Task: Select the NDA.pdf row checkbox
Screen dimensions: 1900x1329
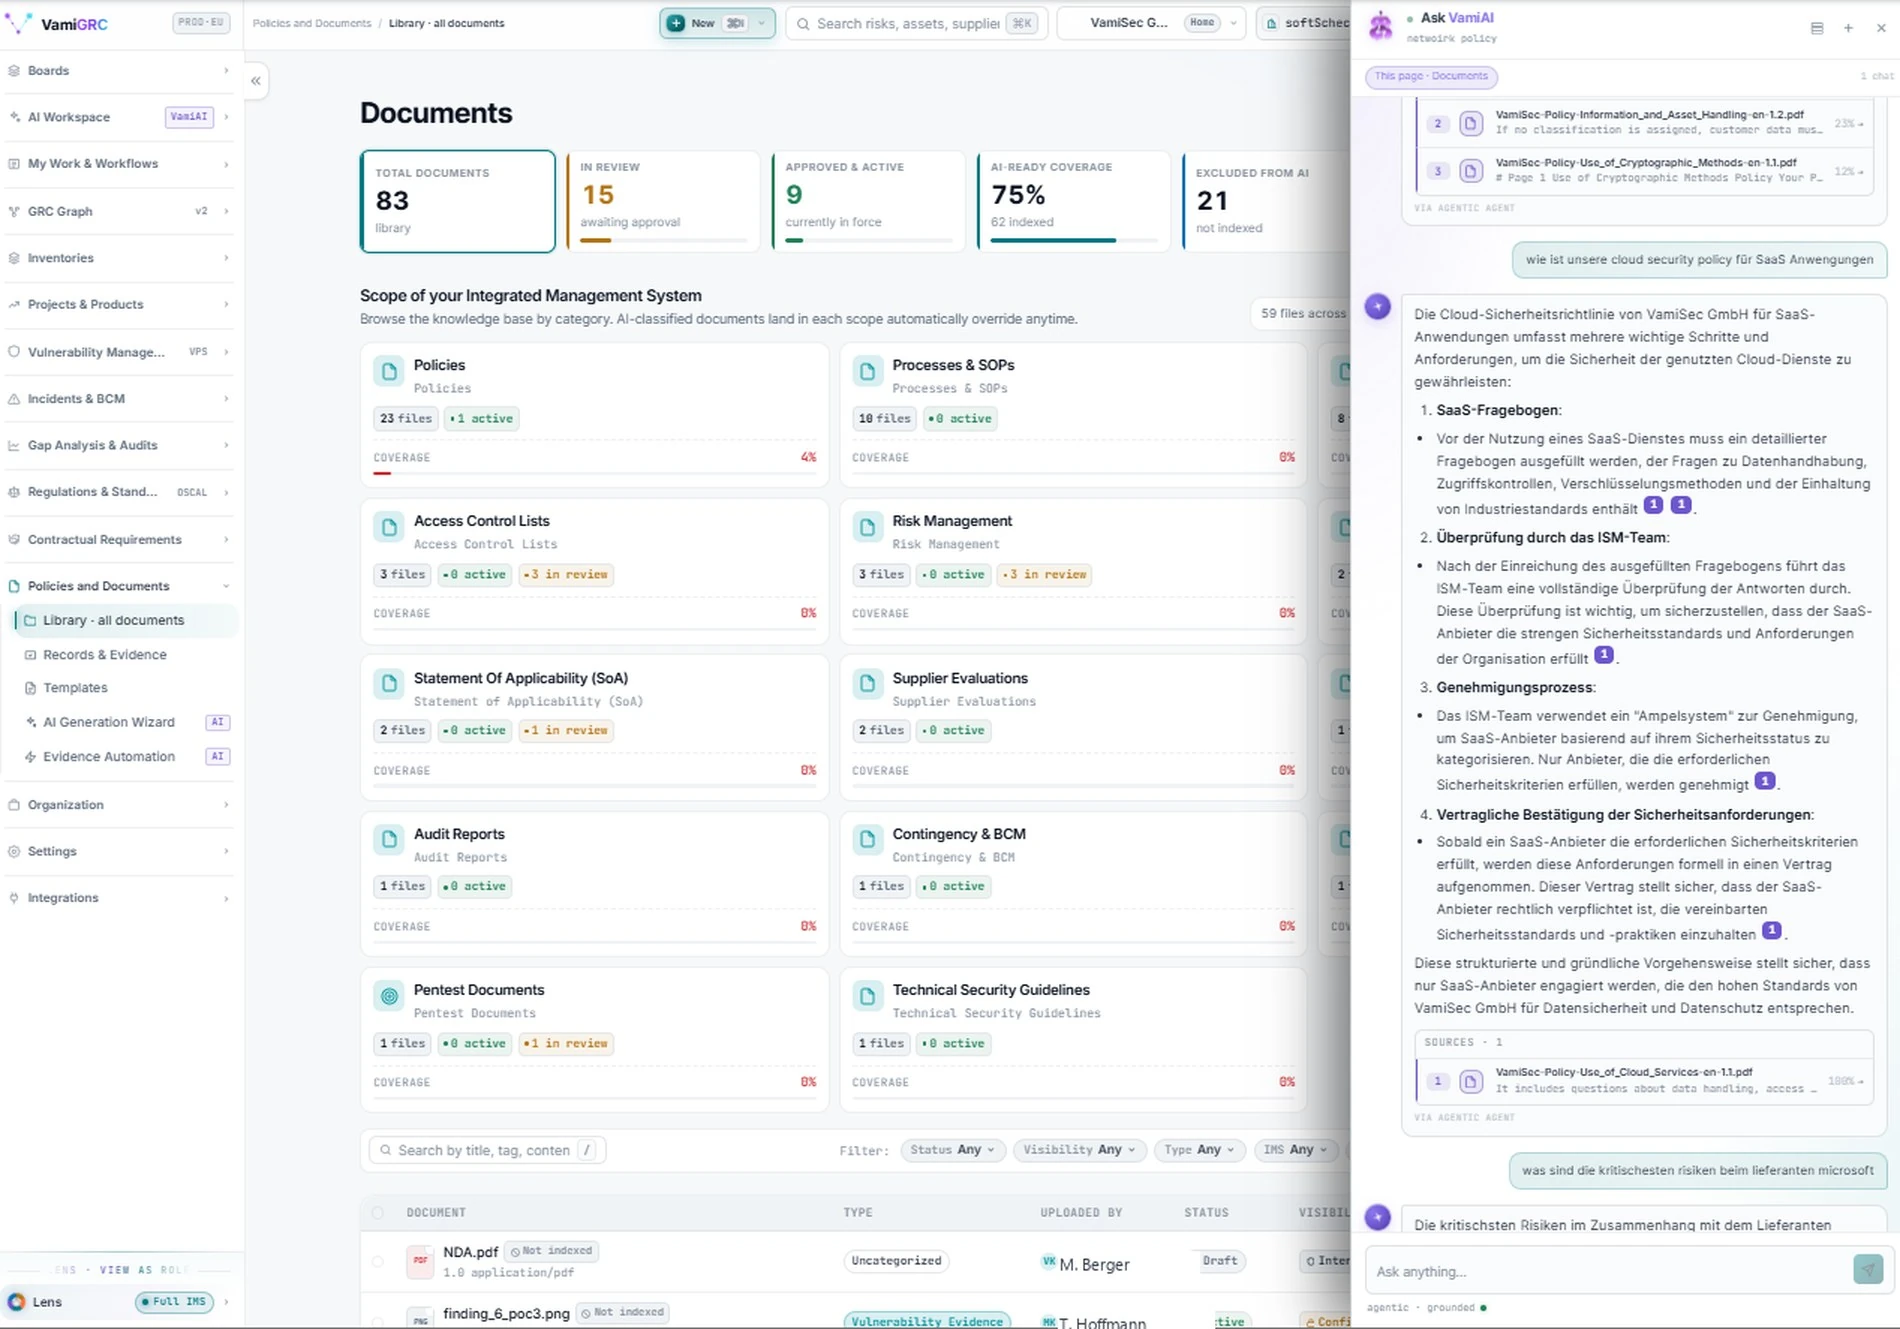Action: [378, 1262]
